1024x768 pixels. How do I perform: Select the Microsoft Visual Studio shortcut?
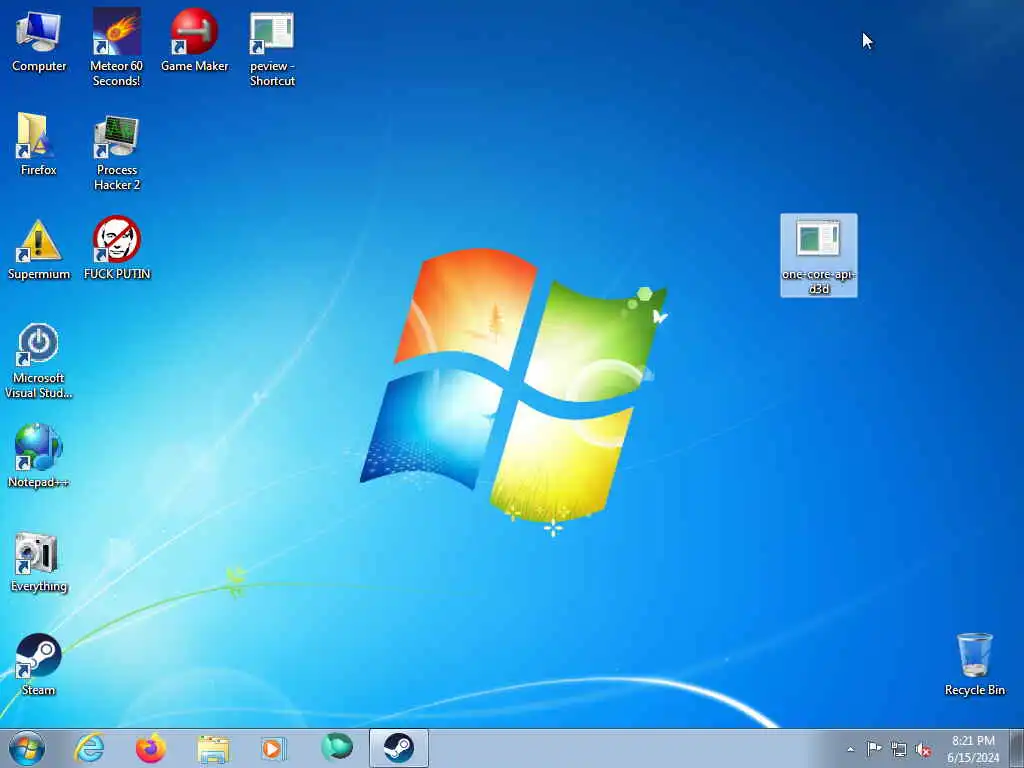39,360
